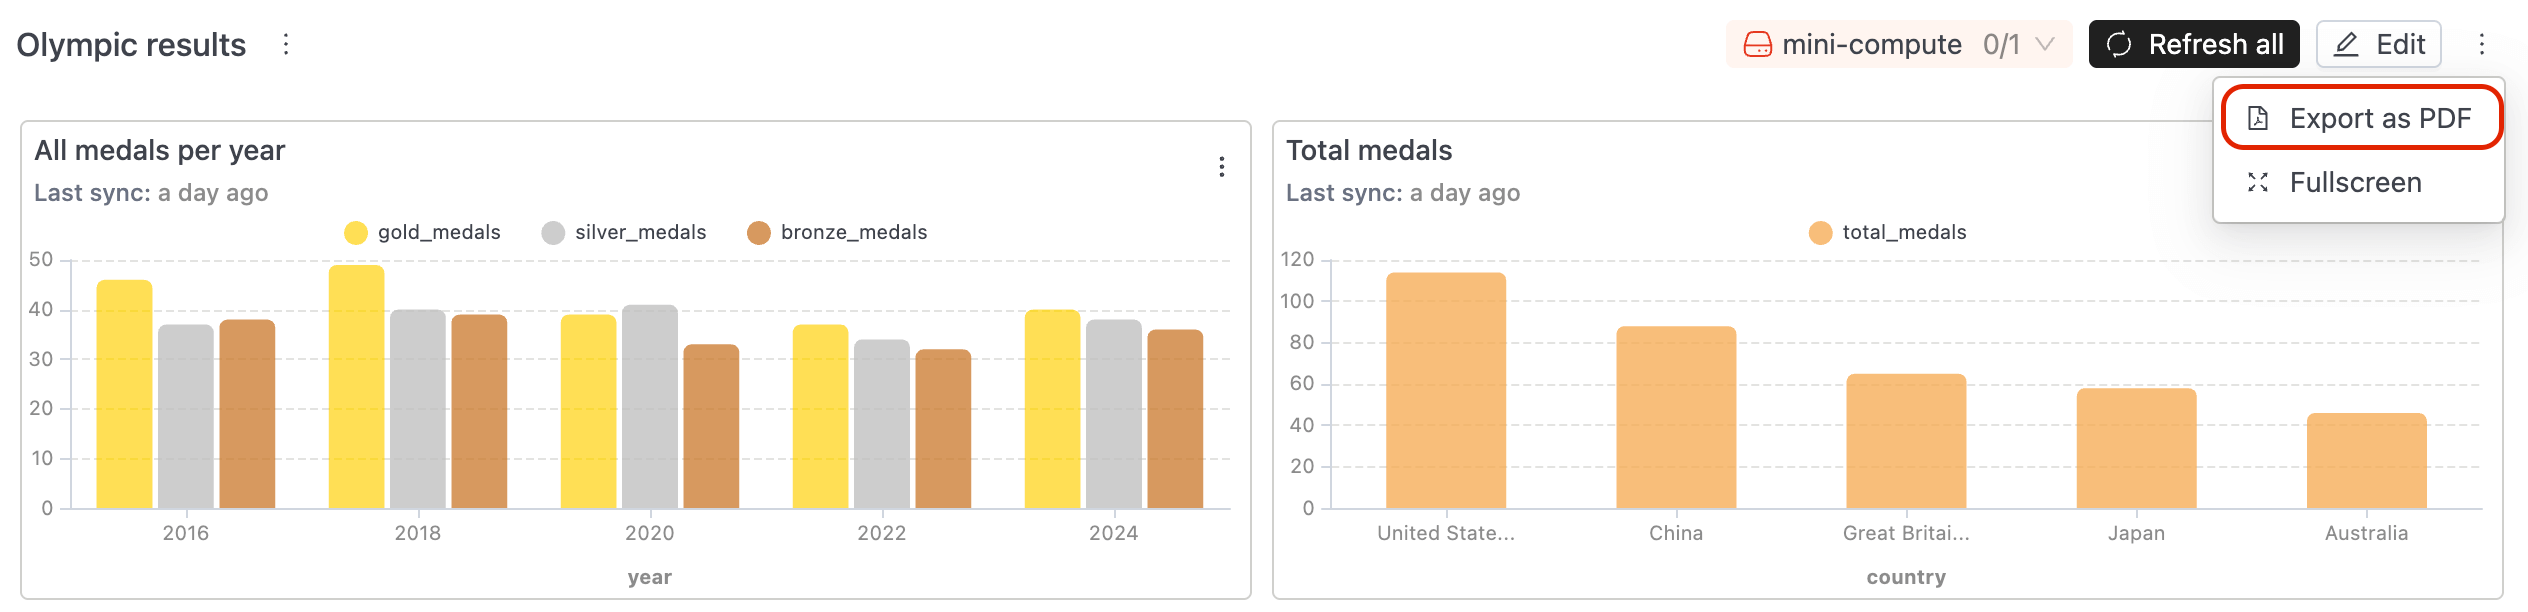Open the mini-compute 0/1 selector
This screenshot has width=2528, height=612.
tap(1898, 45)
